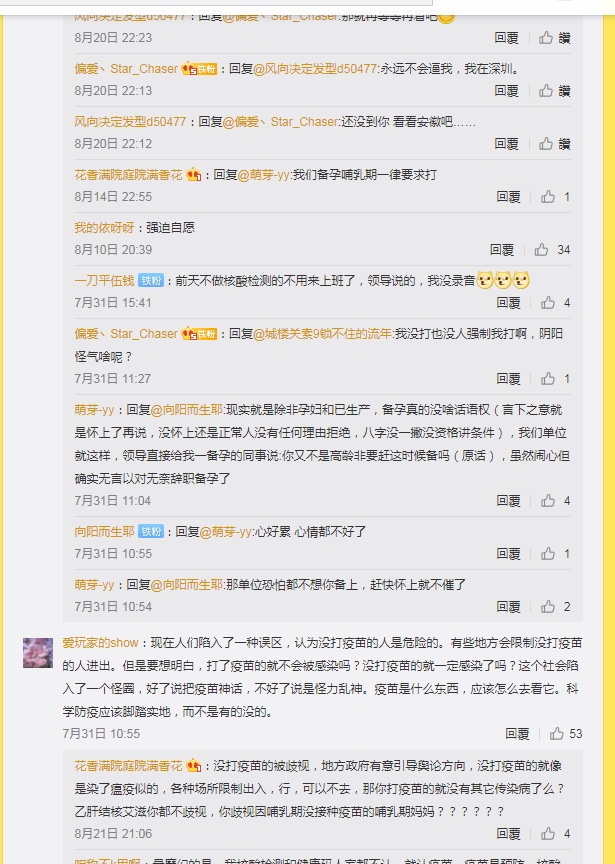Open the @风向决定发型d50477 mention link

coord(315,69)
